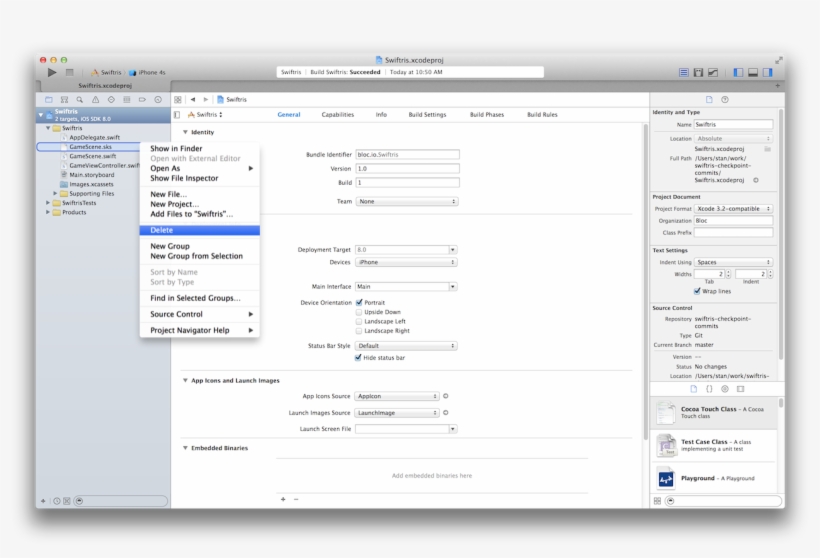Switch to the Capabilities tab
Viewport: 820px width, 558px height.
click(337, 115)
